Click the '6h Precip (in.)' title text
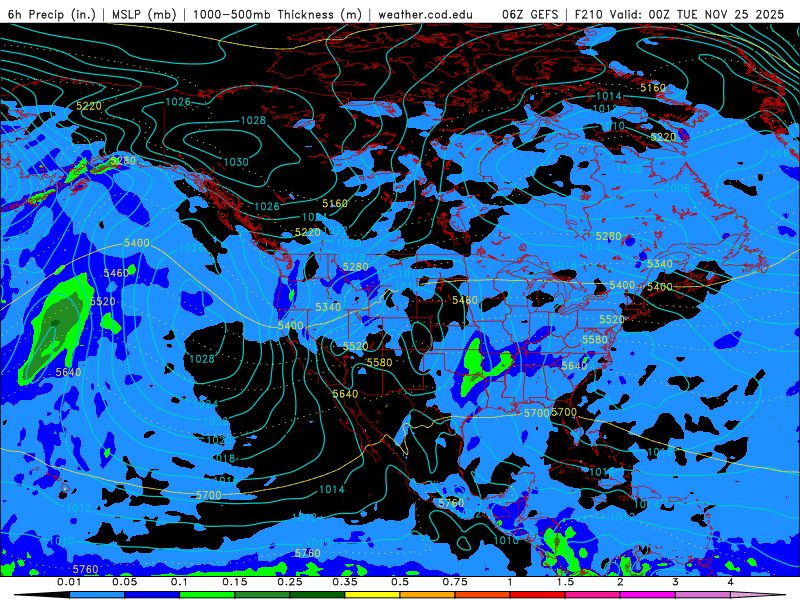Image resolution: width=800 pixels, height=600 pixels. 52,14
